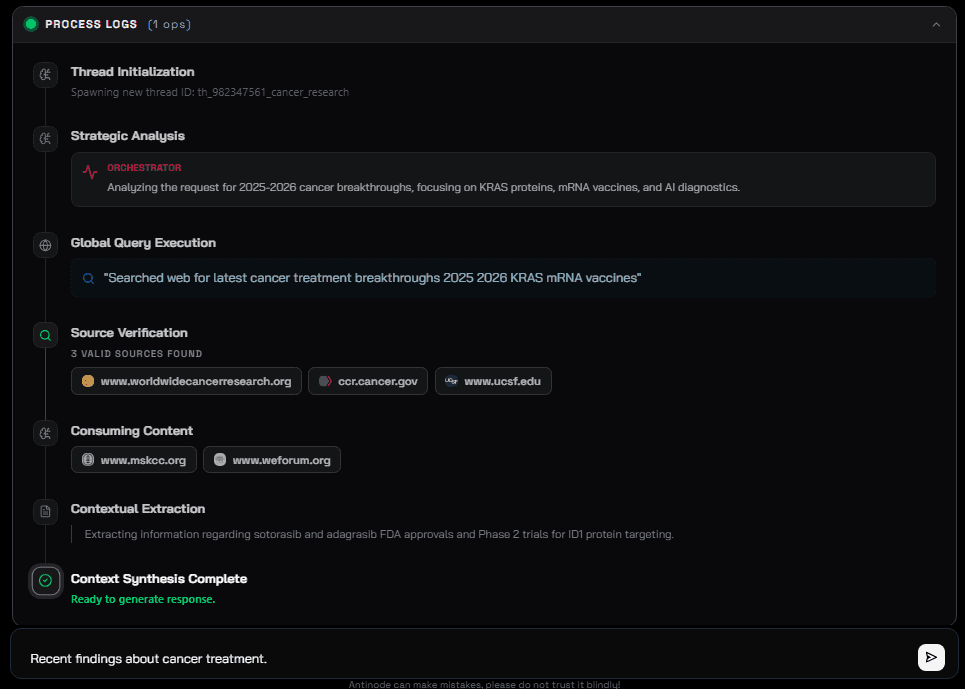
Task: Click the searched web query box
Action: coord(503,278)
